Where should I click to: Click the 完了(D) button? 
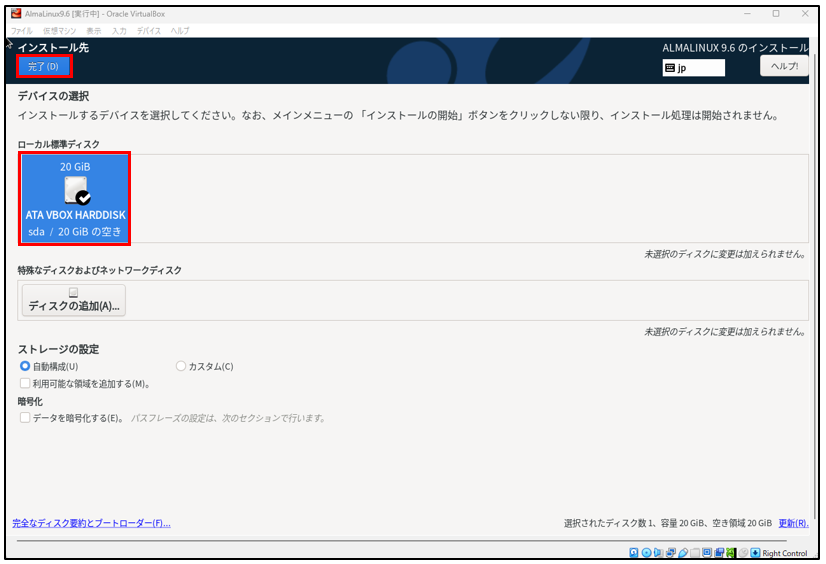pos(43,67)
